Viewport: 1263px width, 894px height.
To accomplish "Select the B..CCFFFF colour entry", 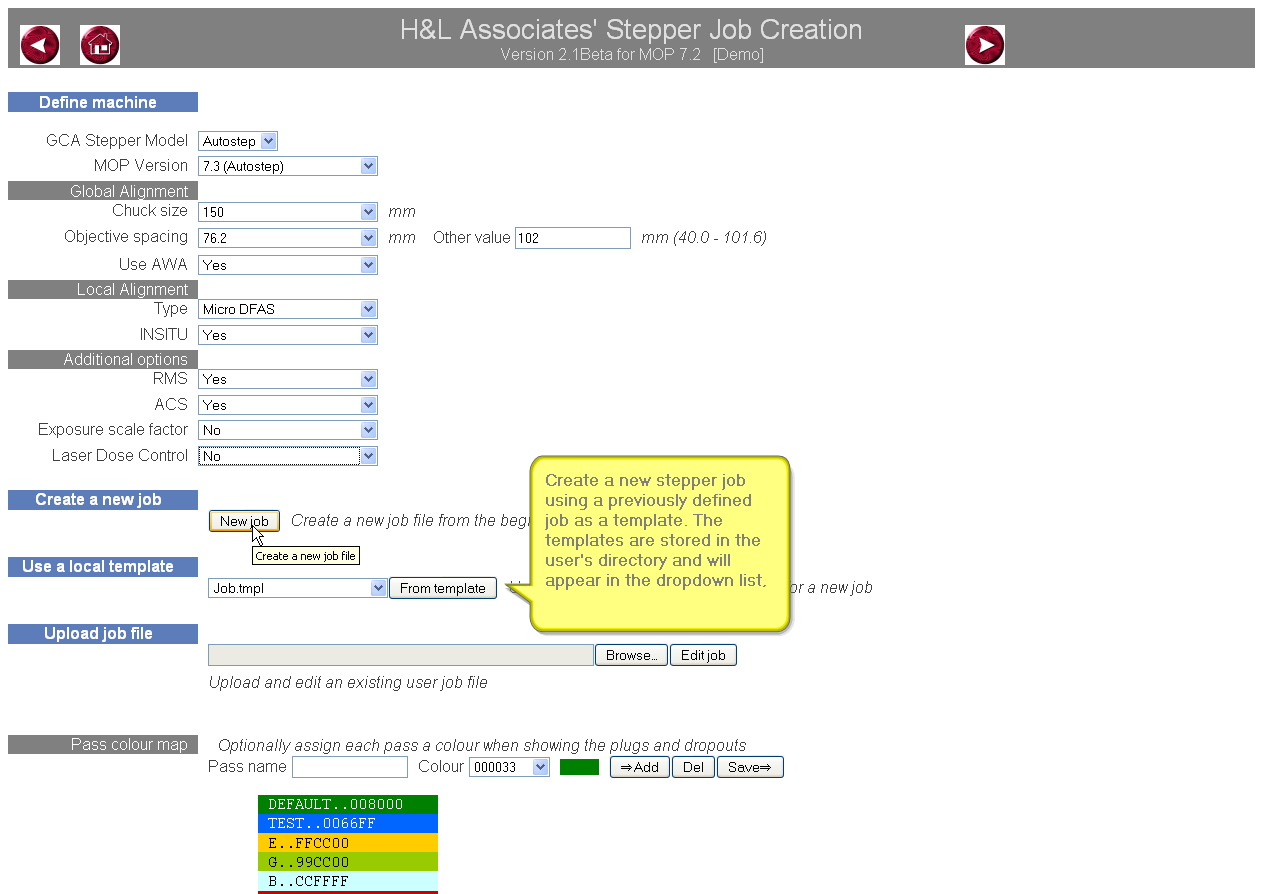I will [x=348, y=880].
